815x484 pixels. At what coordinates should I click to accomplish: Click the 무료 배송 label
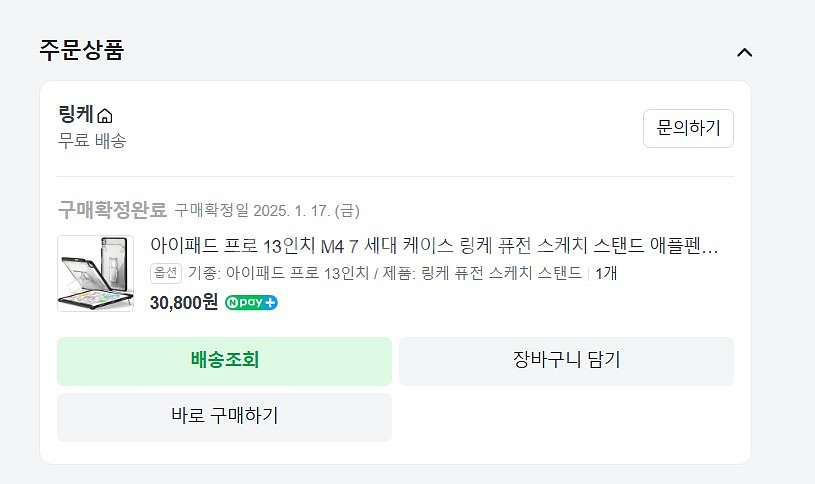point(92,141)
